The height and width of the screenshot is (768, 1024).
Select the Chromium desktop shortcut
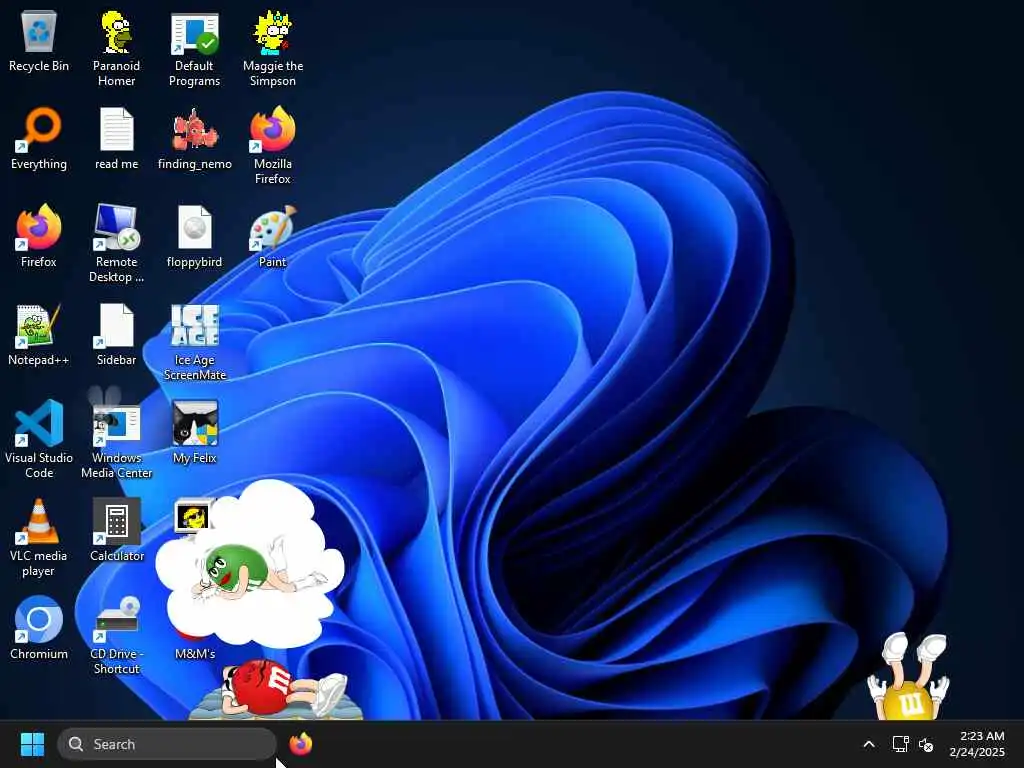coord(39,619)
